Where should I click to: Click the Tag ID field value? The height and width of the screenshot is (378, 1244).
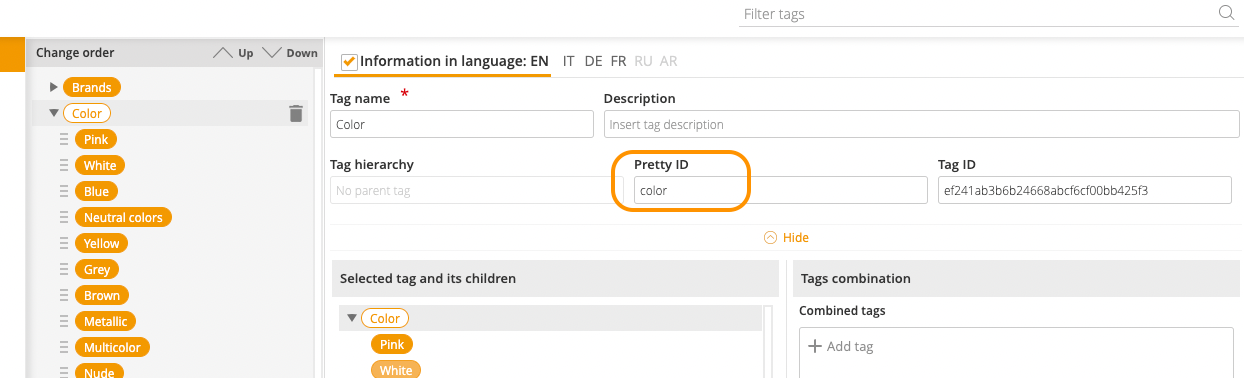(1084, 190)
